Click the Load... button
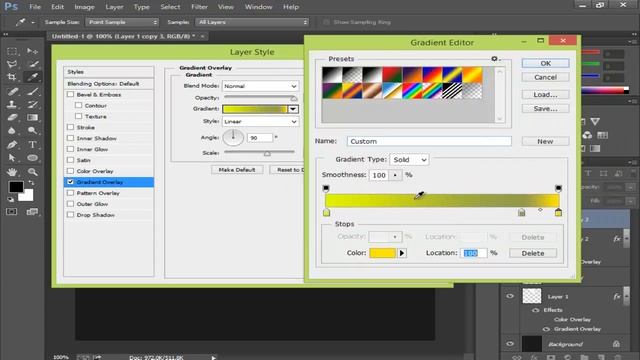The image size is (640, 360). pyautogui.click(x=545, y=94)
